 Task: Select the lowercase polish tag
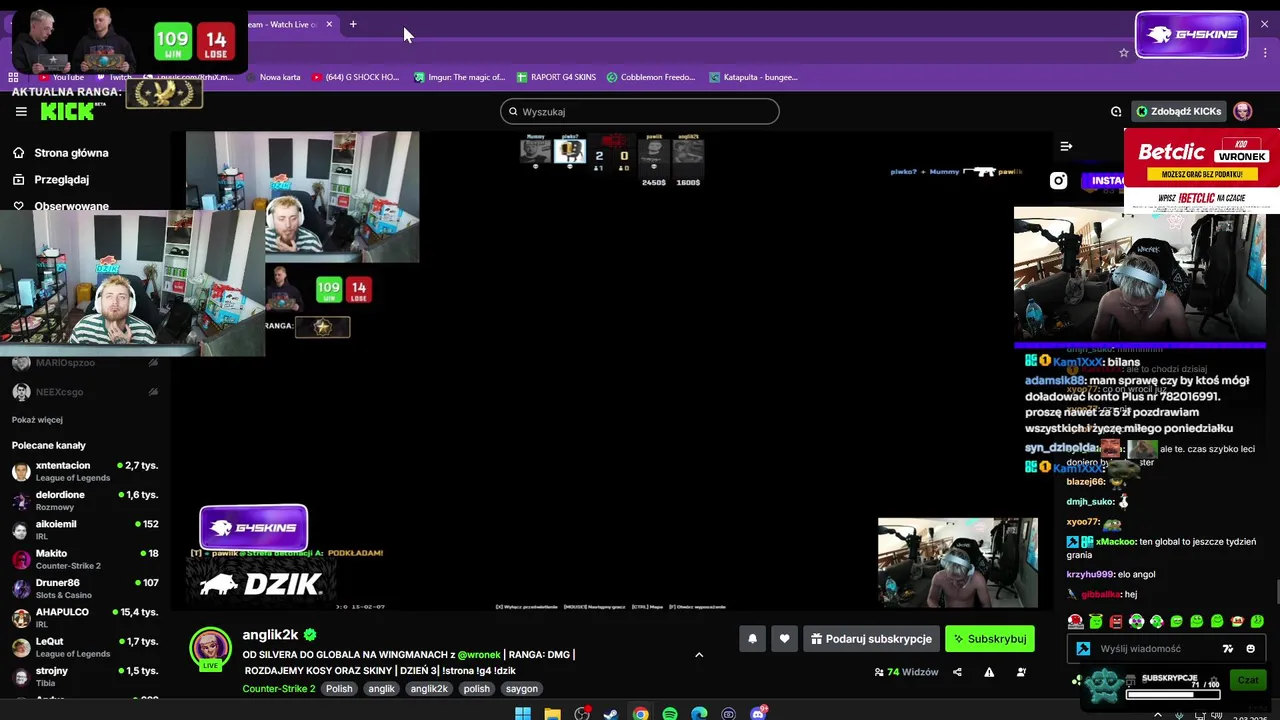pyautogui.click(x=477, y=689)
